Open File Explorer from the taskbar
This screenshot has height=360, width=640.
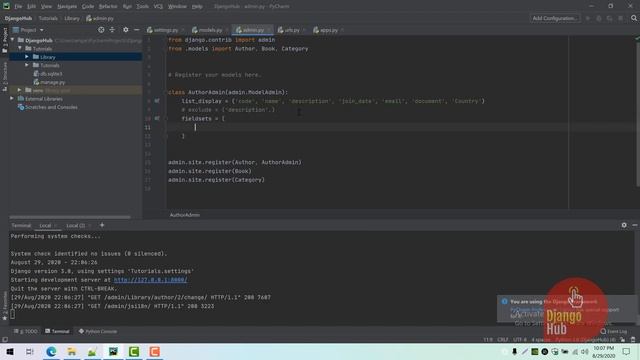72,351
